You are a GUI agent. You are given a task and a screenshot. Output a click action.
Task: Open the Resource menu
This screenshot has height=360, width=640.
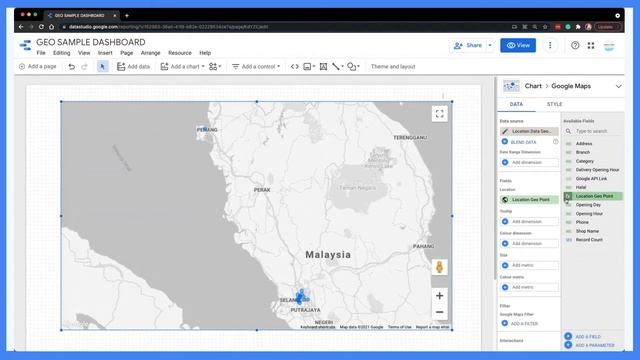tap(180, 53)
